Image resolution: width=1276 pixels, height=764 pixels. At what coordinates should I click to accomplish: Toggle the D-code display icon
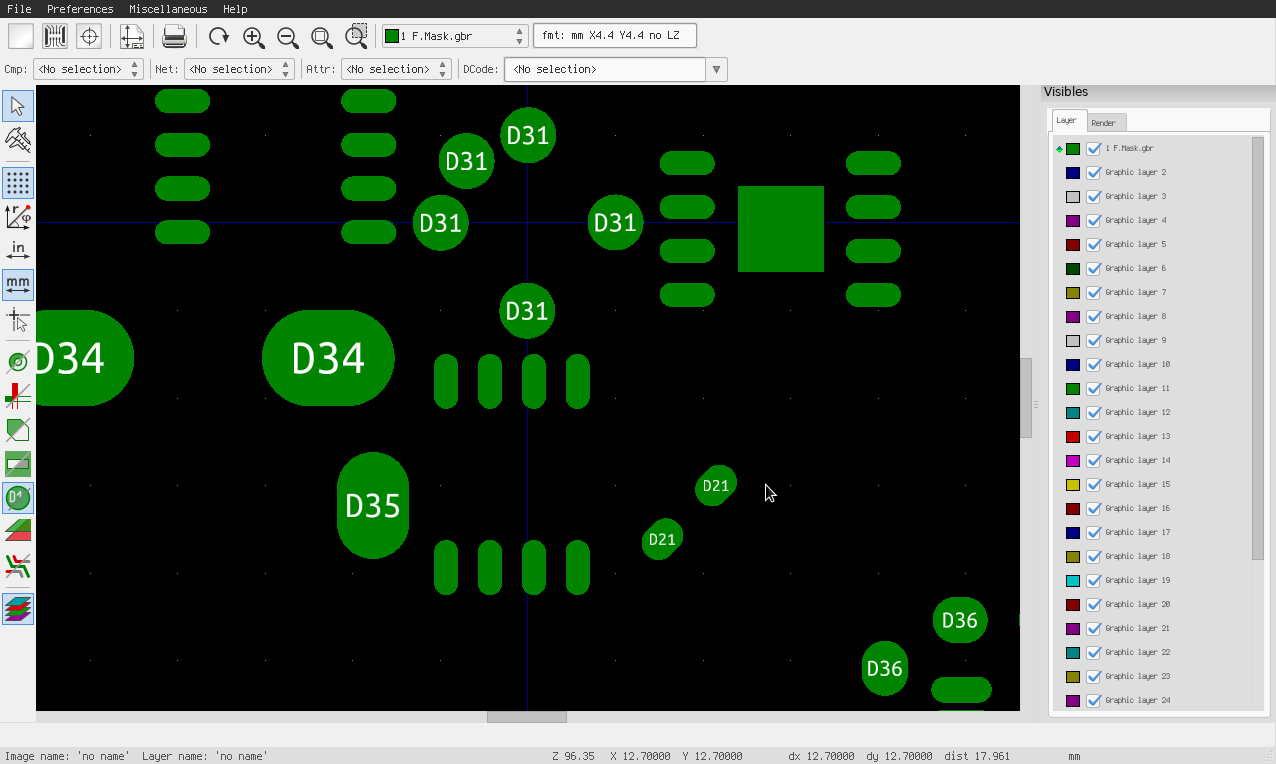pos(18,497)
